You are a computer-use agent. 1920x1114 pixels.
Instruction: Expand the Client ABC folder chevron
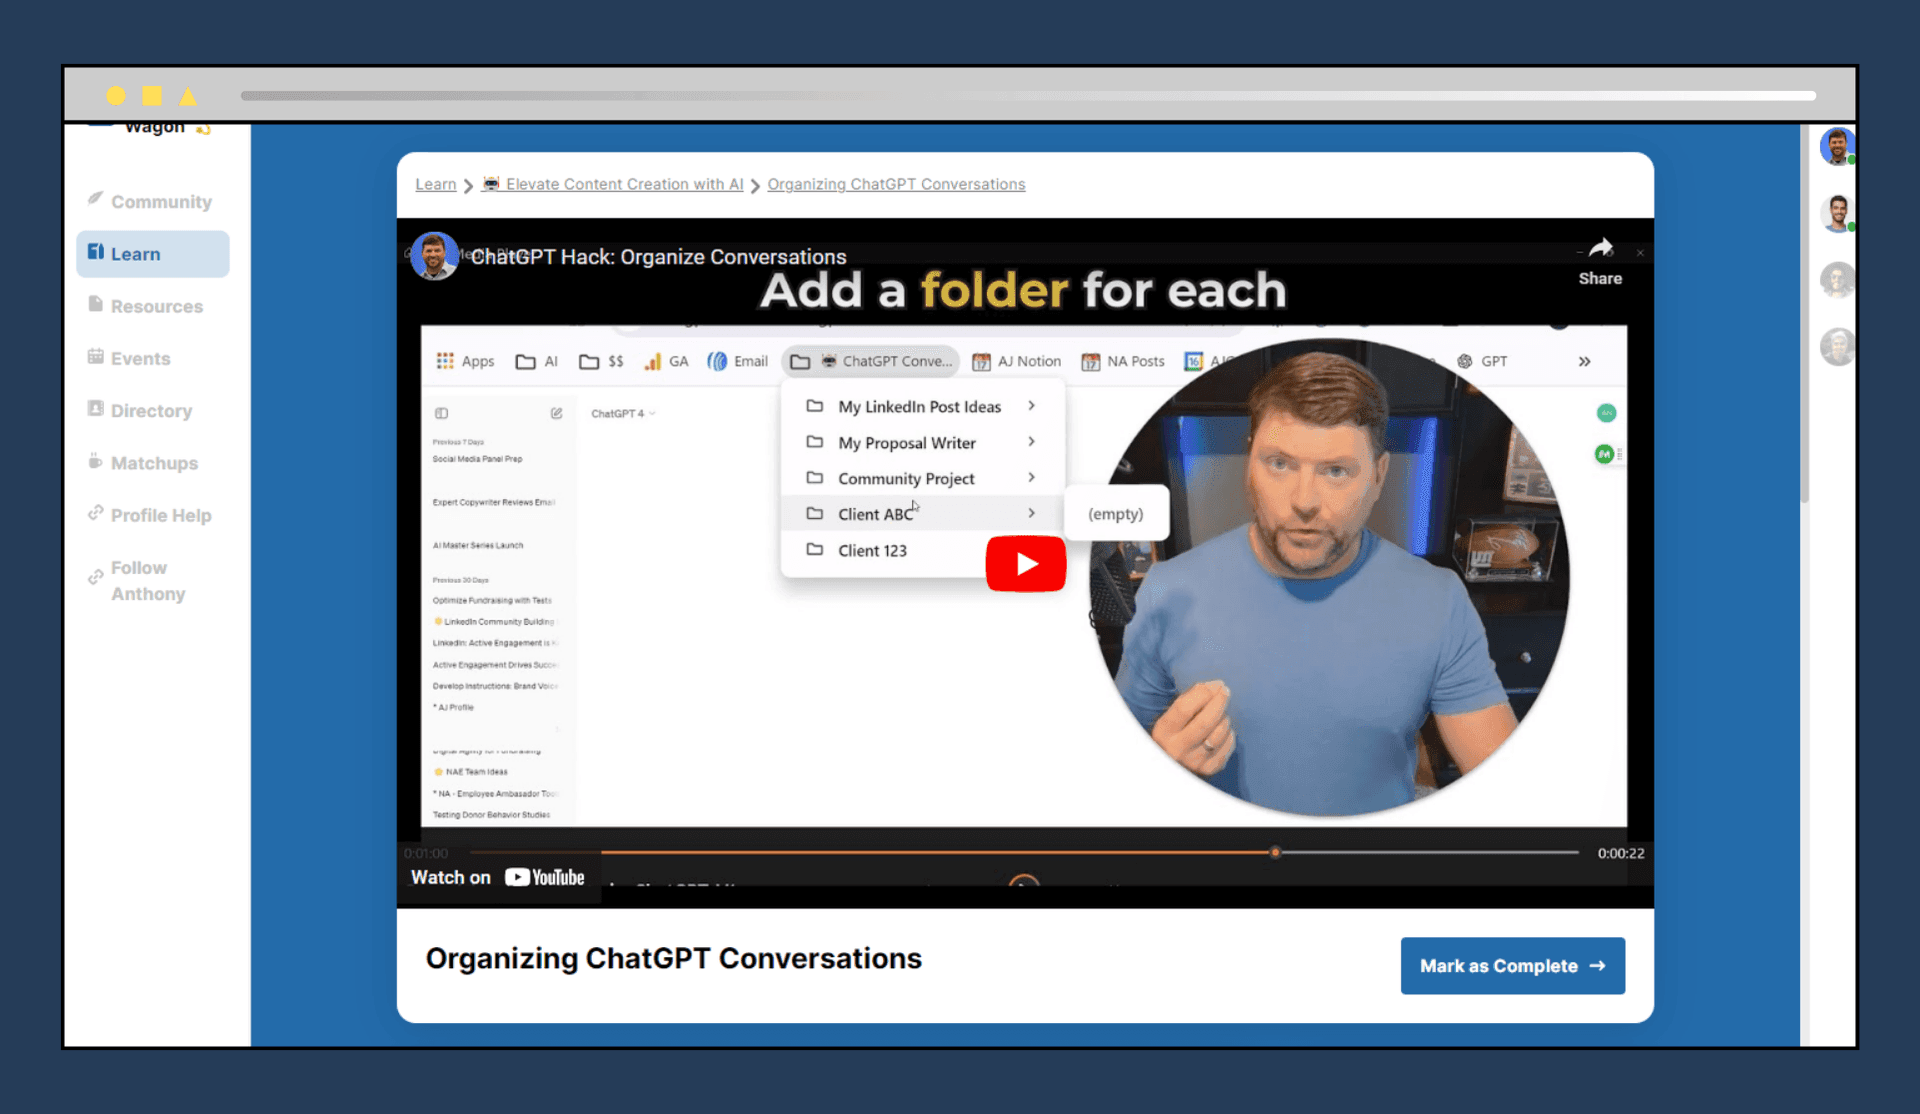click(1032, 513)
